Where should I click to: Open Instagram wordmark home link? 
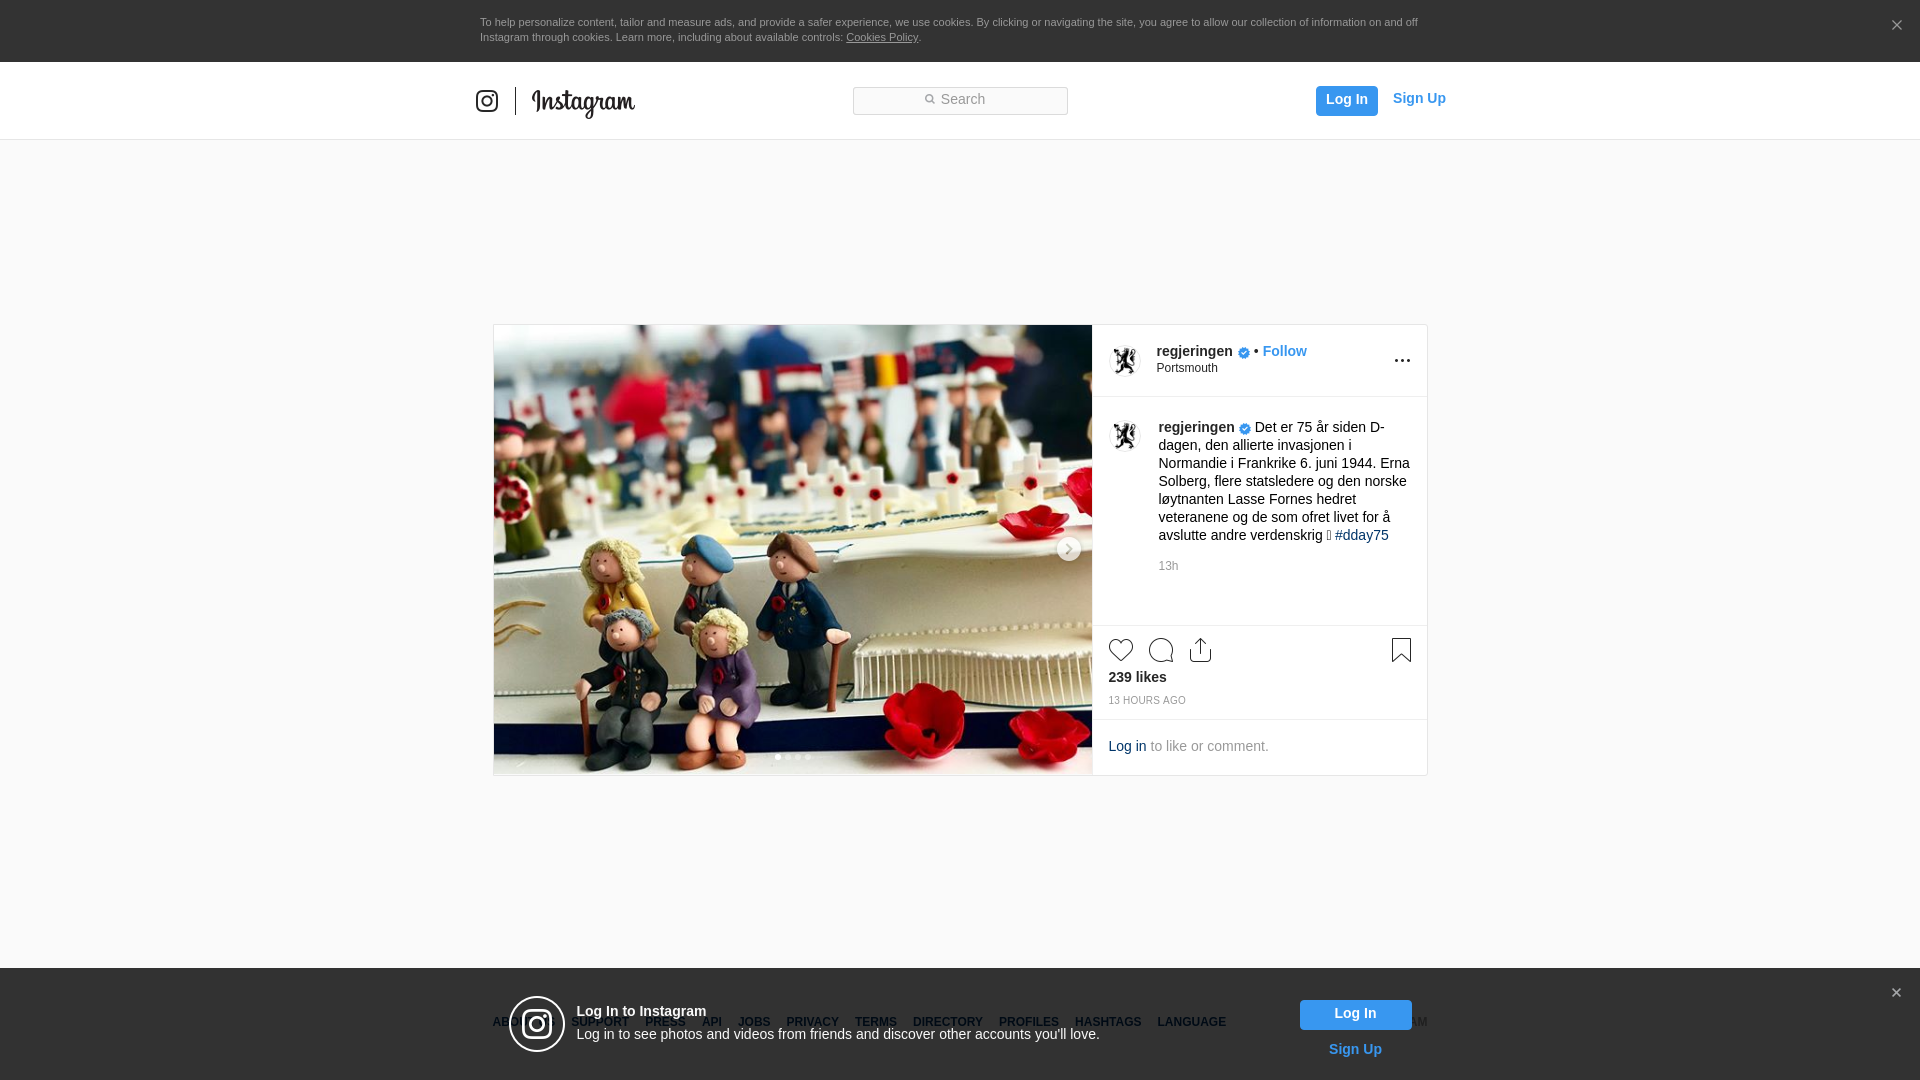(x=583, y=102)
